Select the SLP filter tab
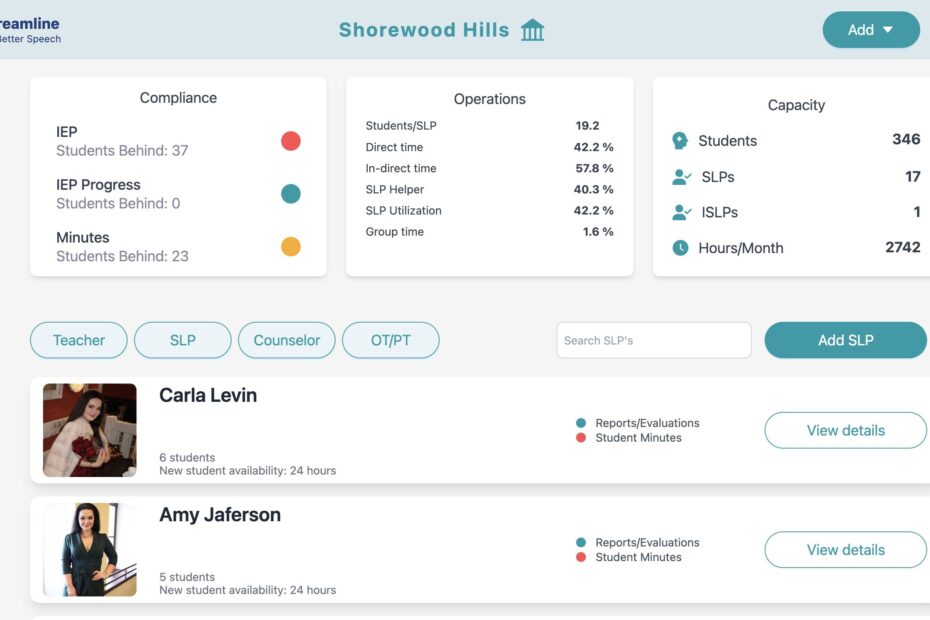The image size is (930, 620). click(x=183, y=340)
